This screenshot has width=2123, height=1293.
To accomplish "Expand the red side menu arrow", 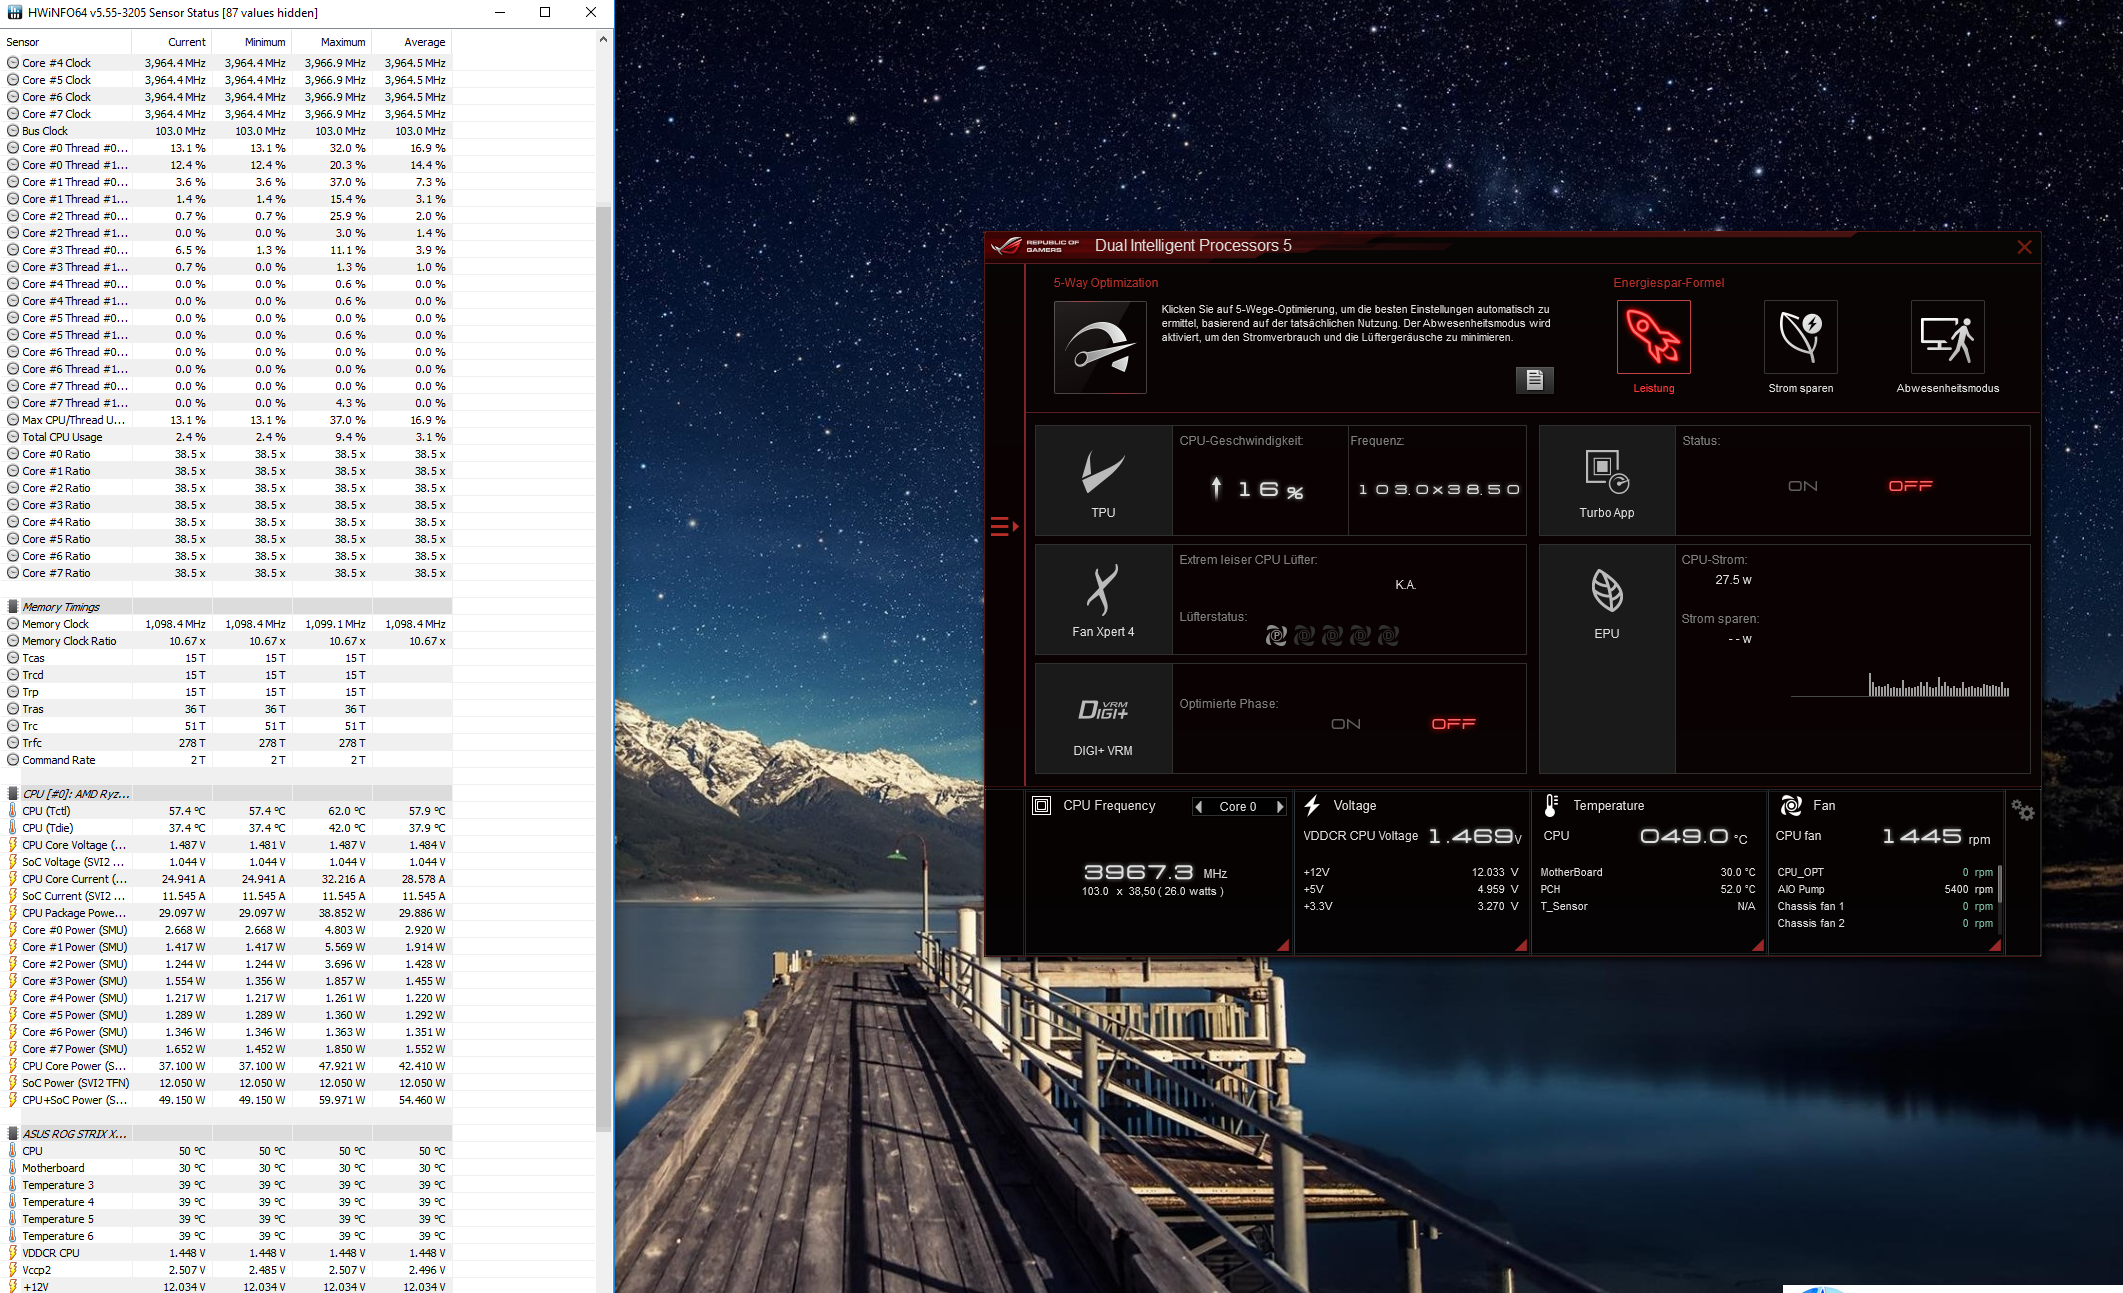I will click(1004, 526).
